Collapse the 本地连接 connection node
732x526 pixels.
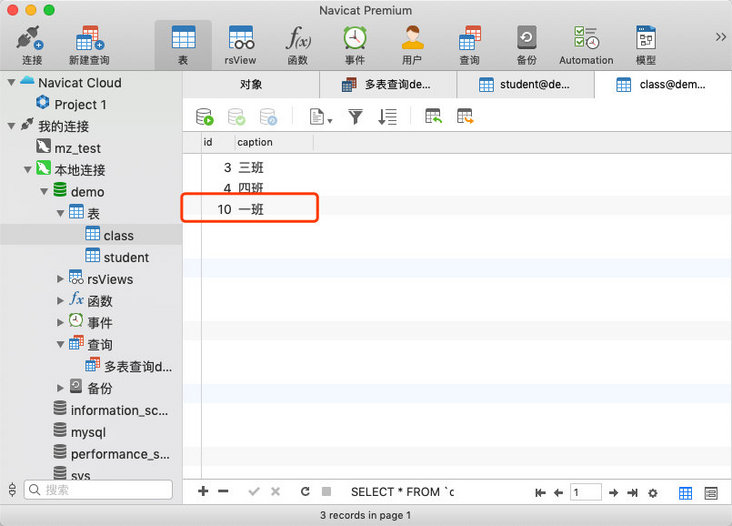(x=28, y=169)
